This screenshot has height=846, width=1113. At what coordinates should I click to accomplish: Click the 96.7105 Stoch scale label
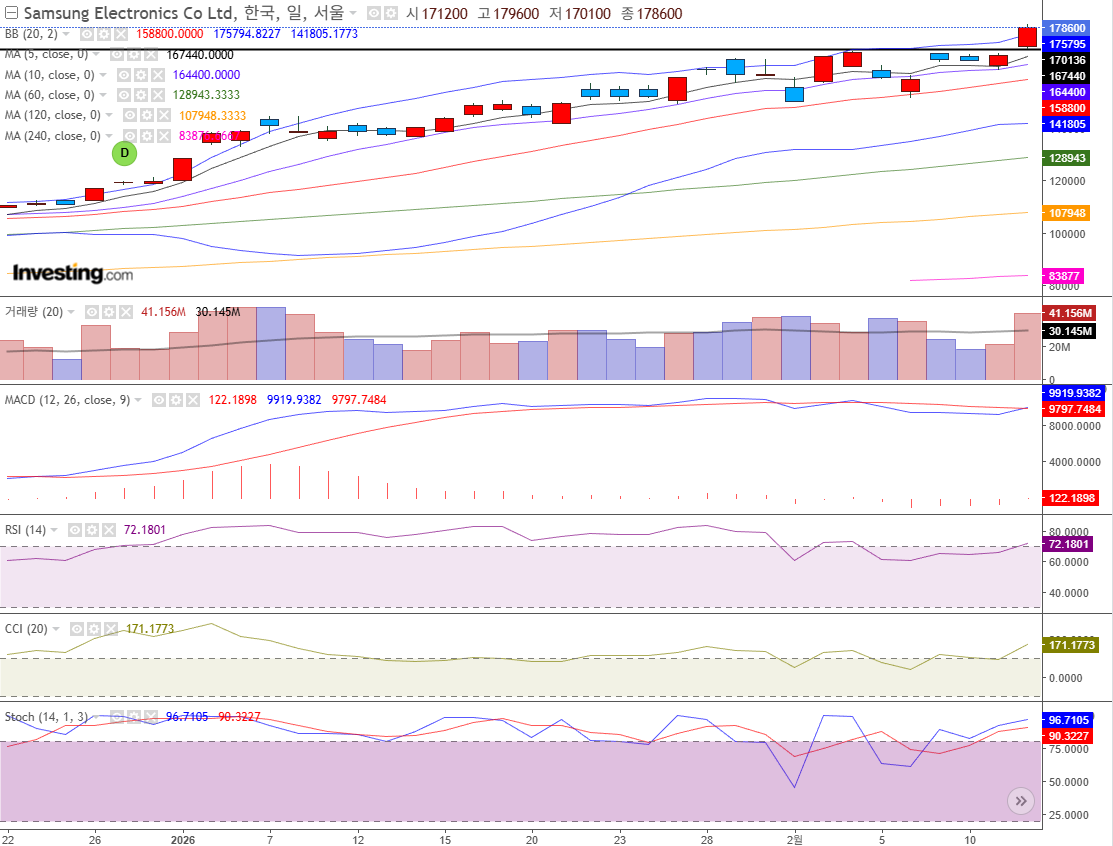1068,720
